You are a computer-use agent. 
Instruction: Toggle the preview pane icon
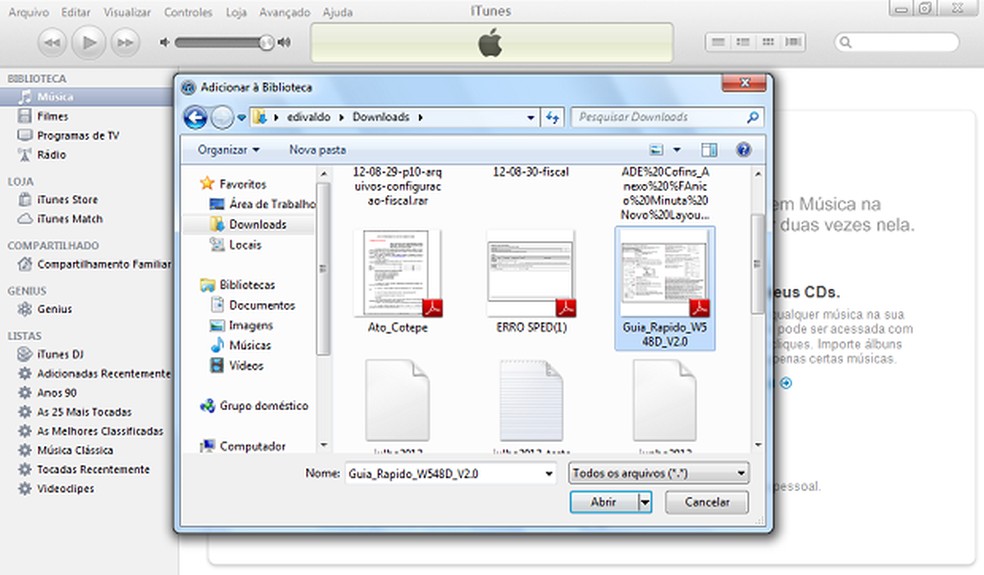(709, 150)
